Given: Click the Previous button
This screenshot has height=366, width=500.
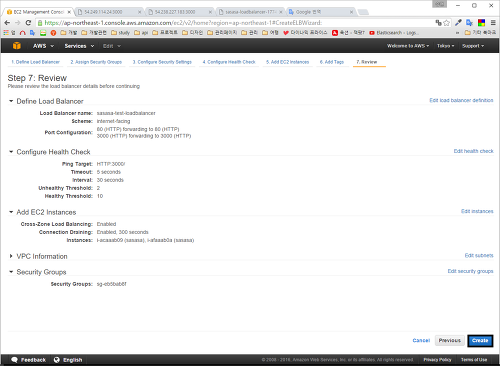Looking at the screenshot, I should click(450, 340).
